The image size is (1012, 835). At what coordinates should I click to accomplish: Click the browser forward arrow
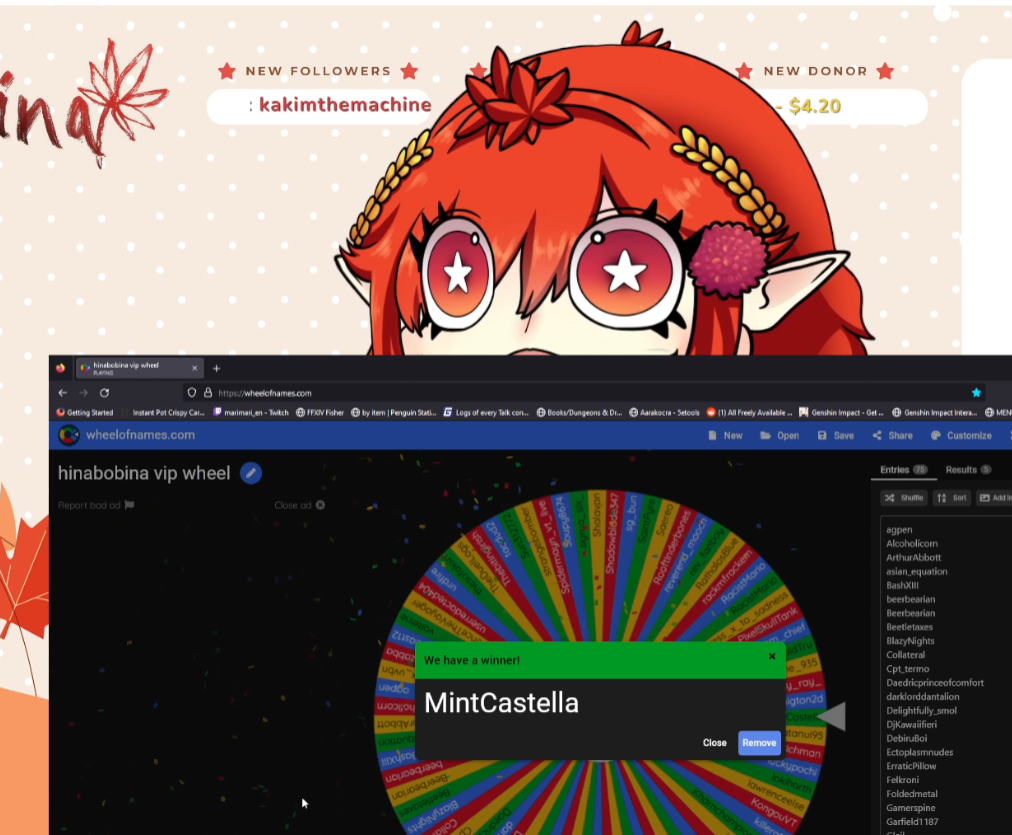tap(83, 392)
